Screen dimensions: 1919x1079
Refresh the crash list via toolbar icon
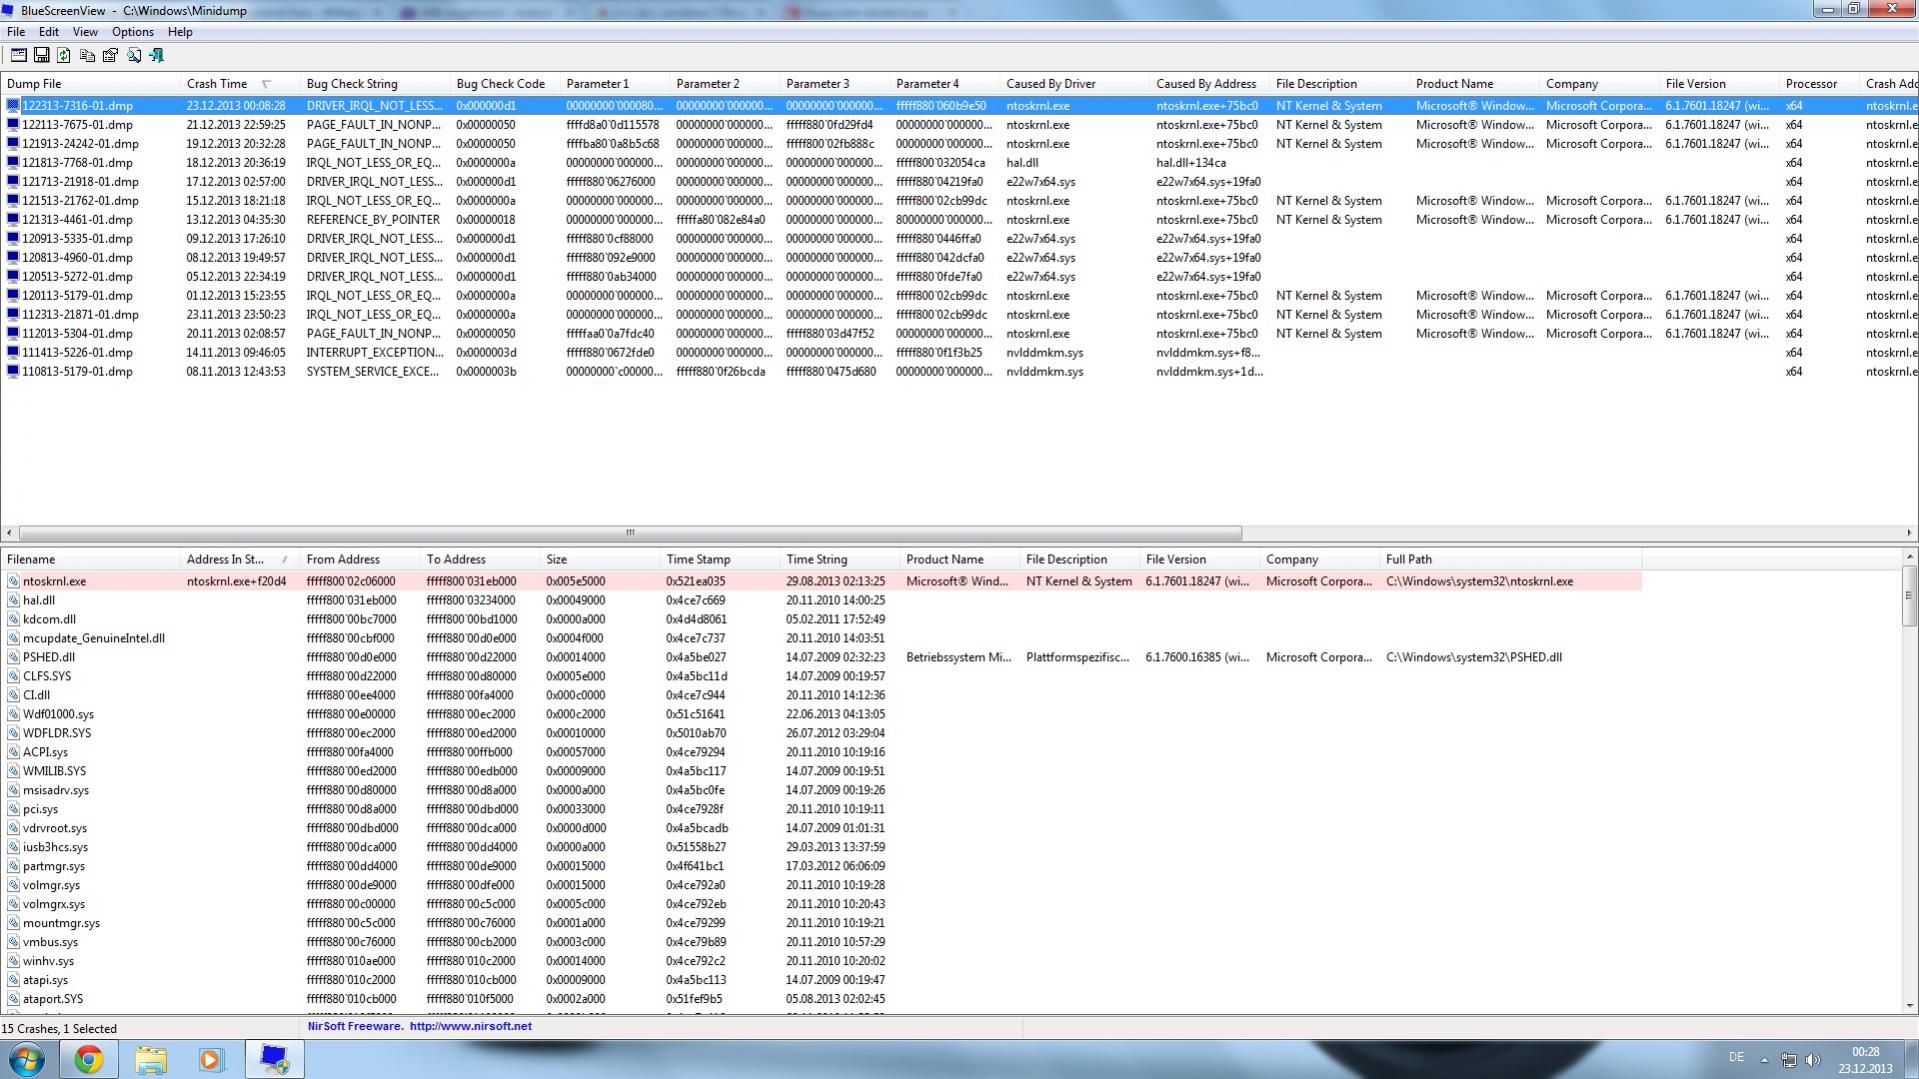pos(64,56)
